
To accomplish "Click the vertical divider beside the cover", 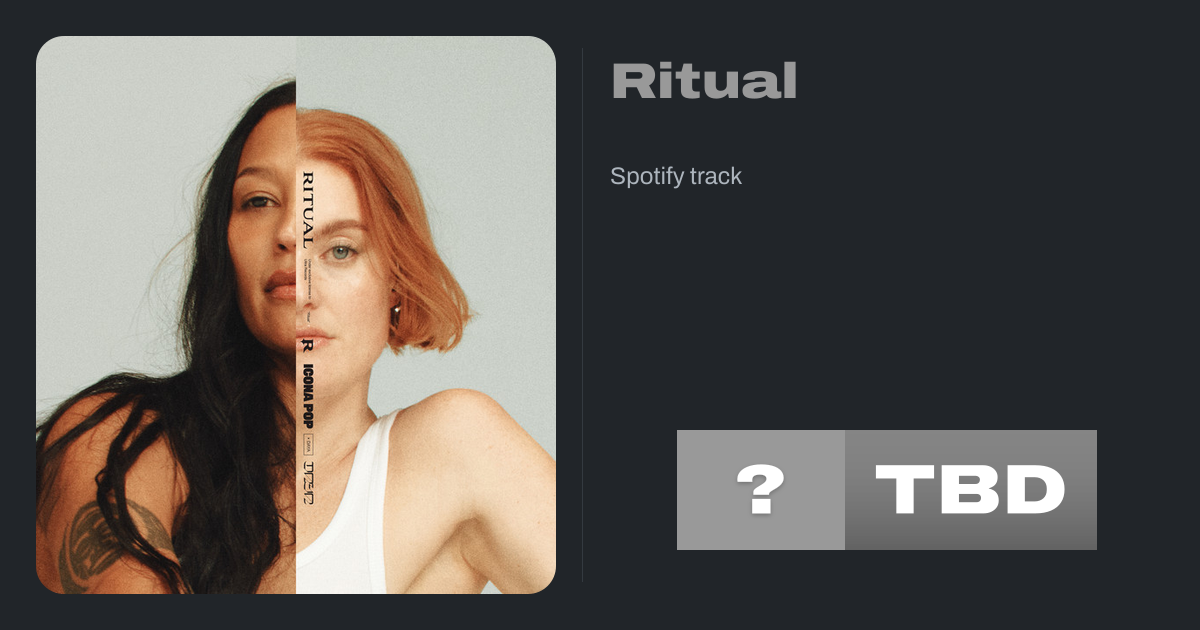I will 583,315.
